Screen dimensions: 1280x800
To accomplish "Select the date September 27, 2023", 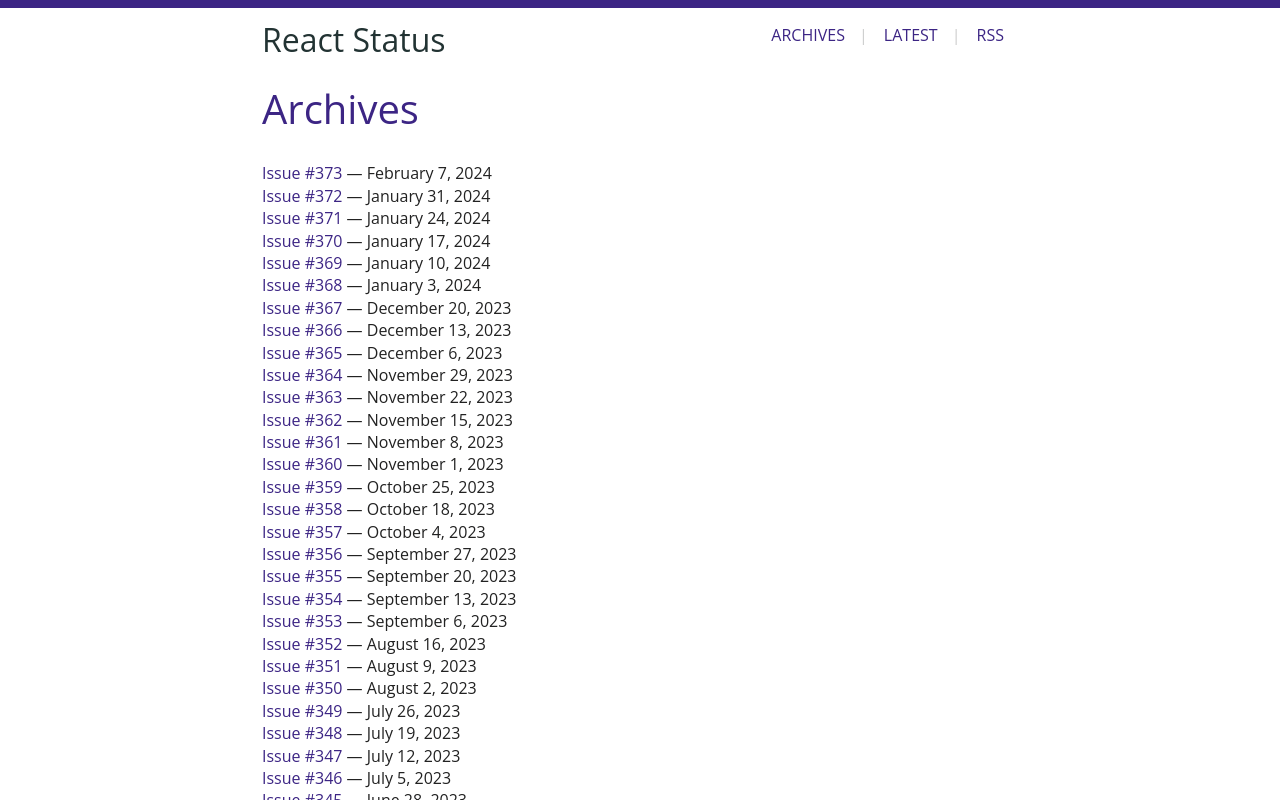I will (x=441, y=554).
